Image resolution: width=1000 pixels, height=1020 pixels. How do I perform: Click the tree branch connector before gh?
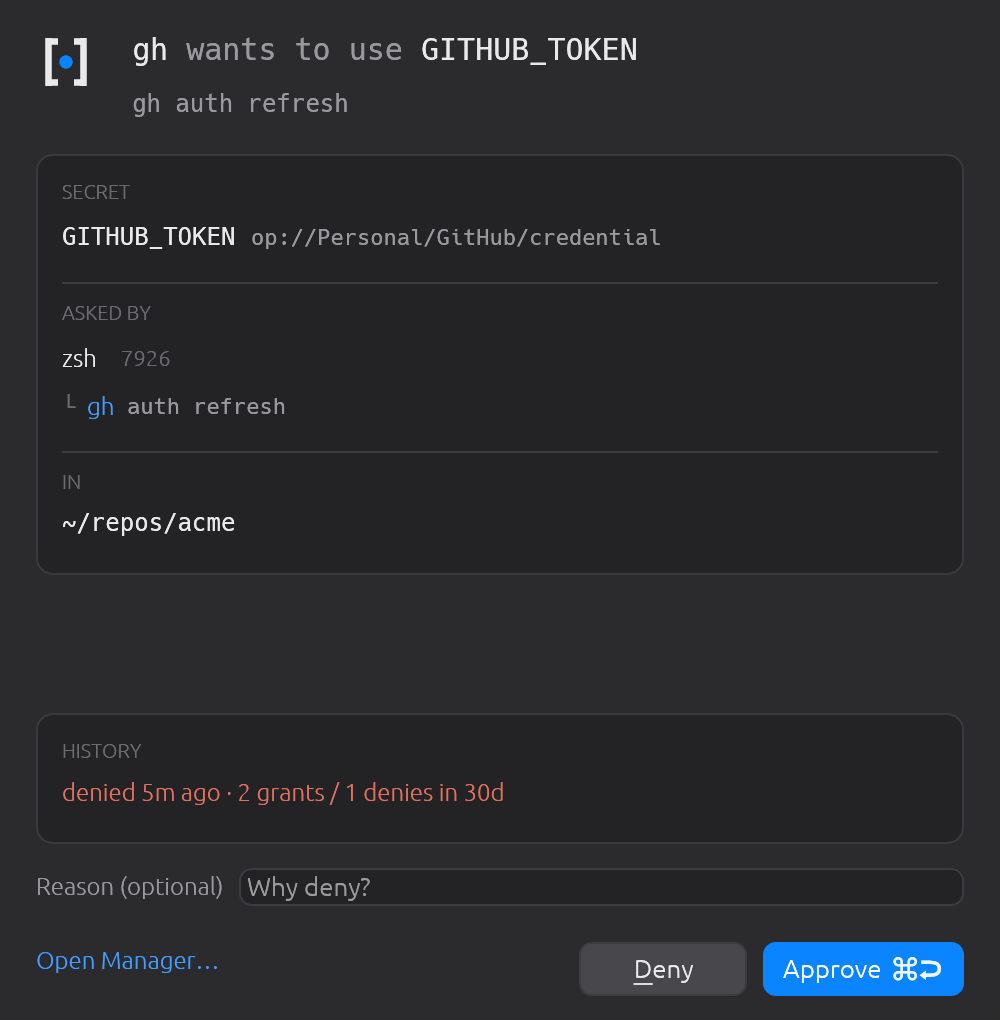(71, 403)
